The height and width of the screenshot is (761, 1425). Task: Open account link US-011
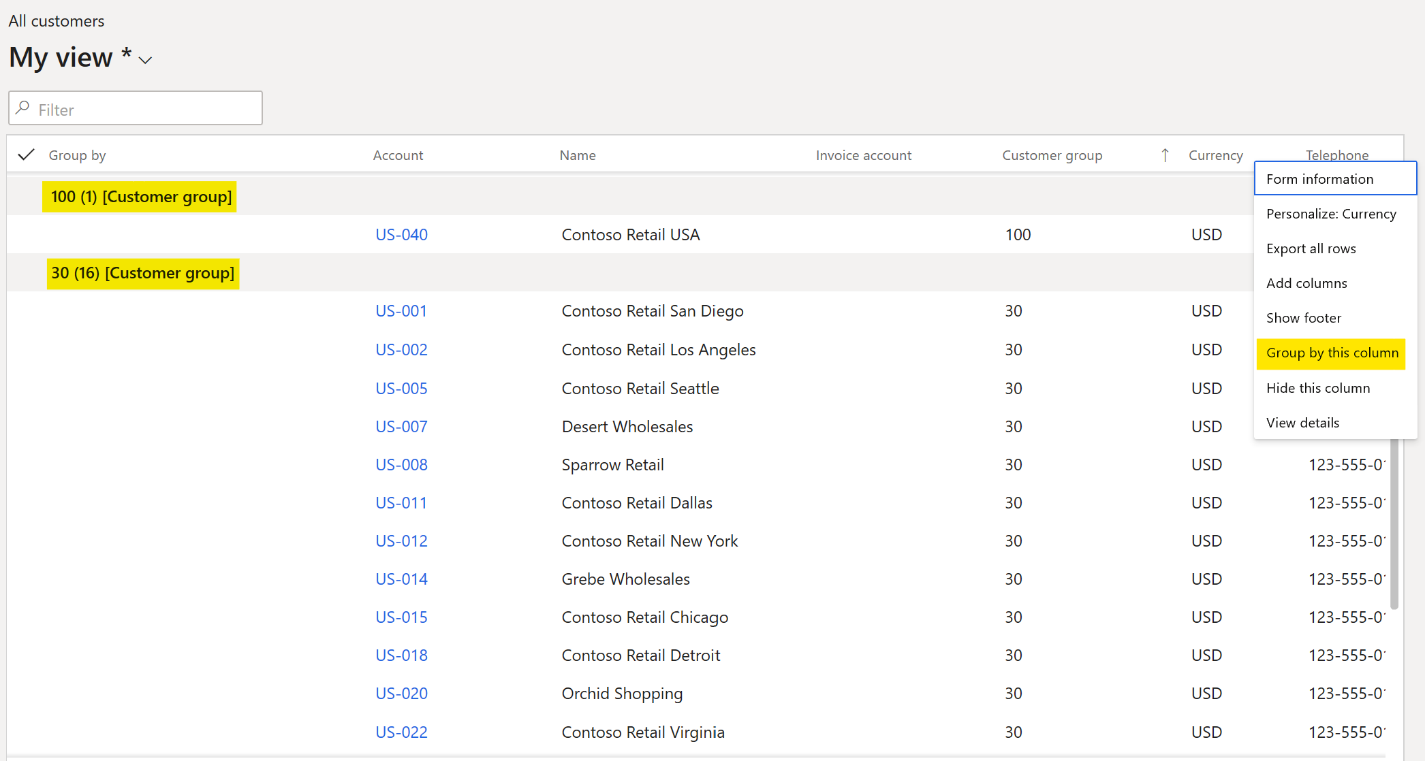point(402,503)
